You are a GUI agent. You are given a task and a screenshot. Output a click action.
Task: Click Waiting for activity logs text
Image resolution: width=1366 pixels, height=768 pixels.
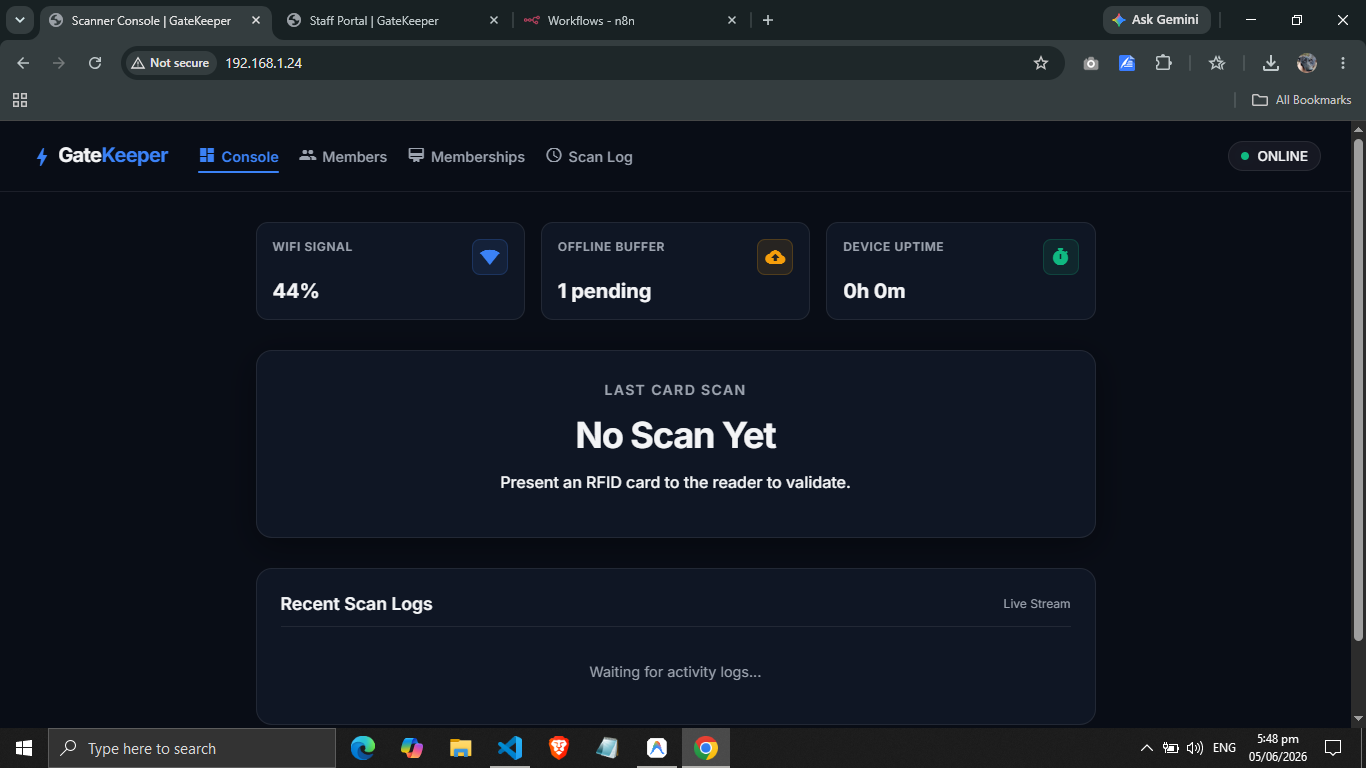click(x=675, y=672)
